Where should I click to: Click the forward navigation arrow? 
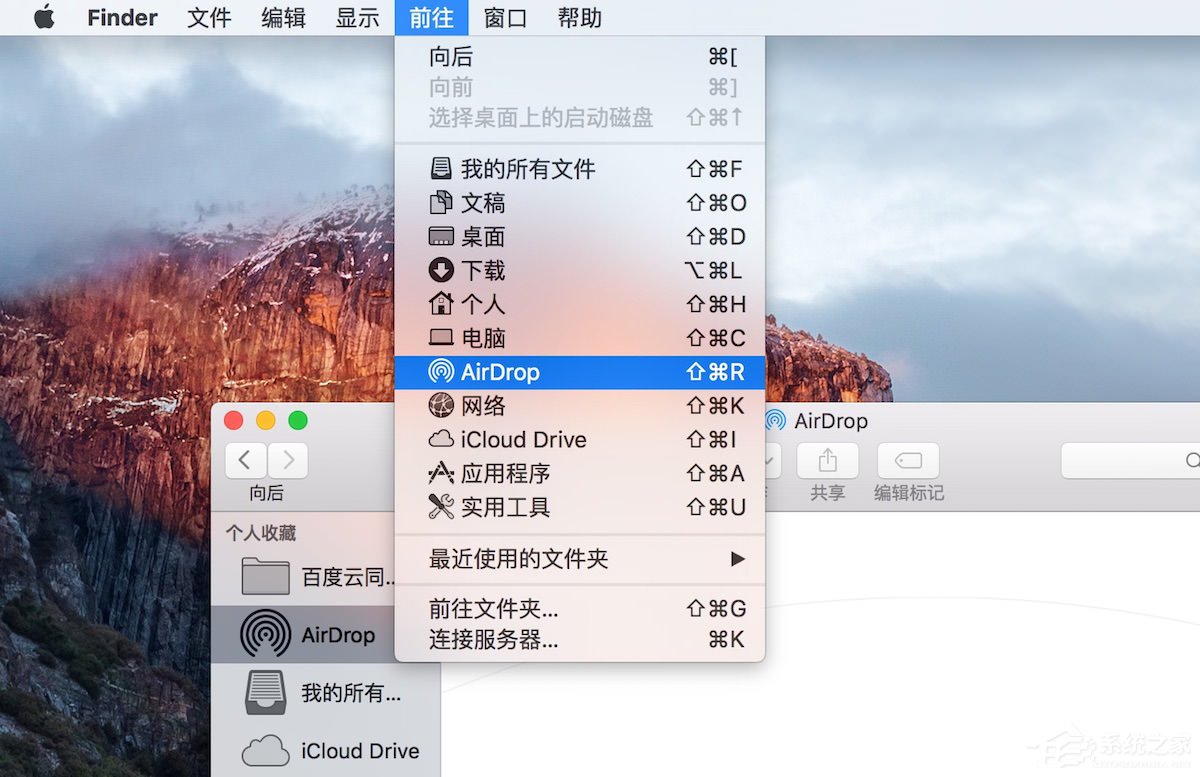[286, 459]
